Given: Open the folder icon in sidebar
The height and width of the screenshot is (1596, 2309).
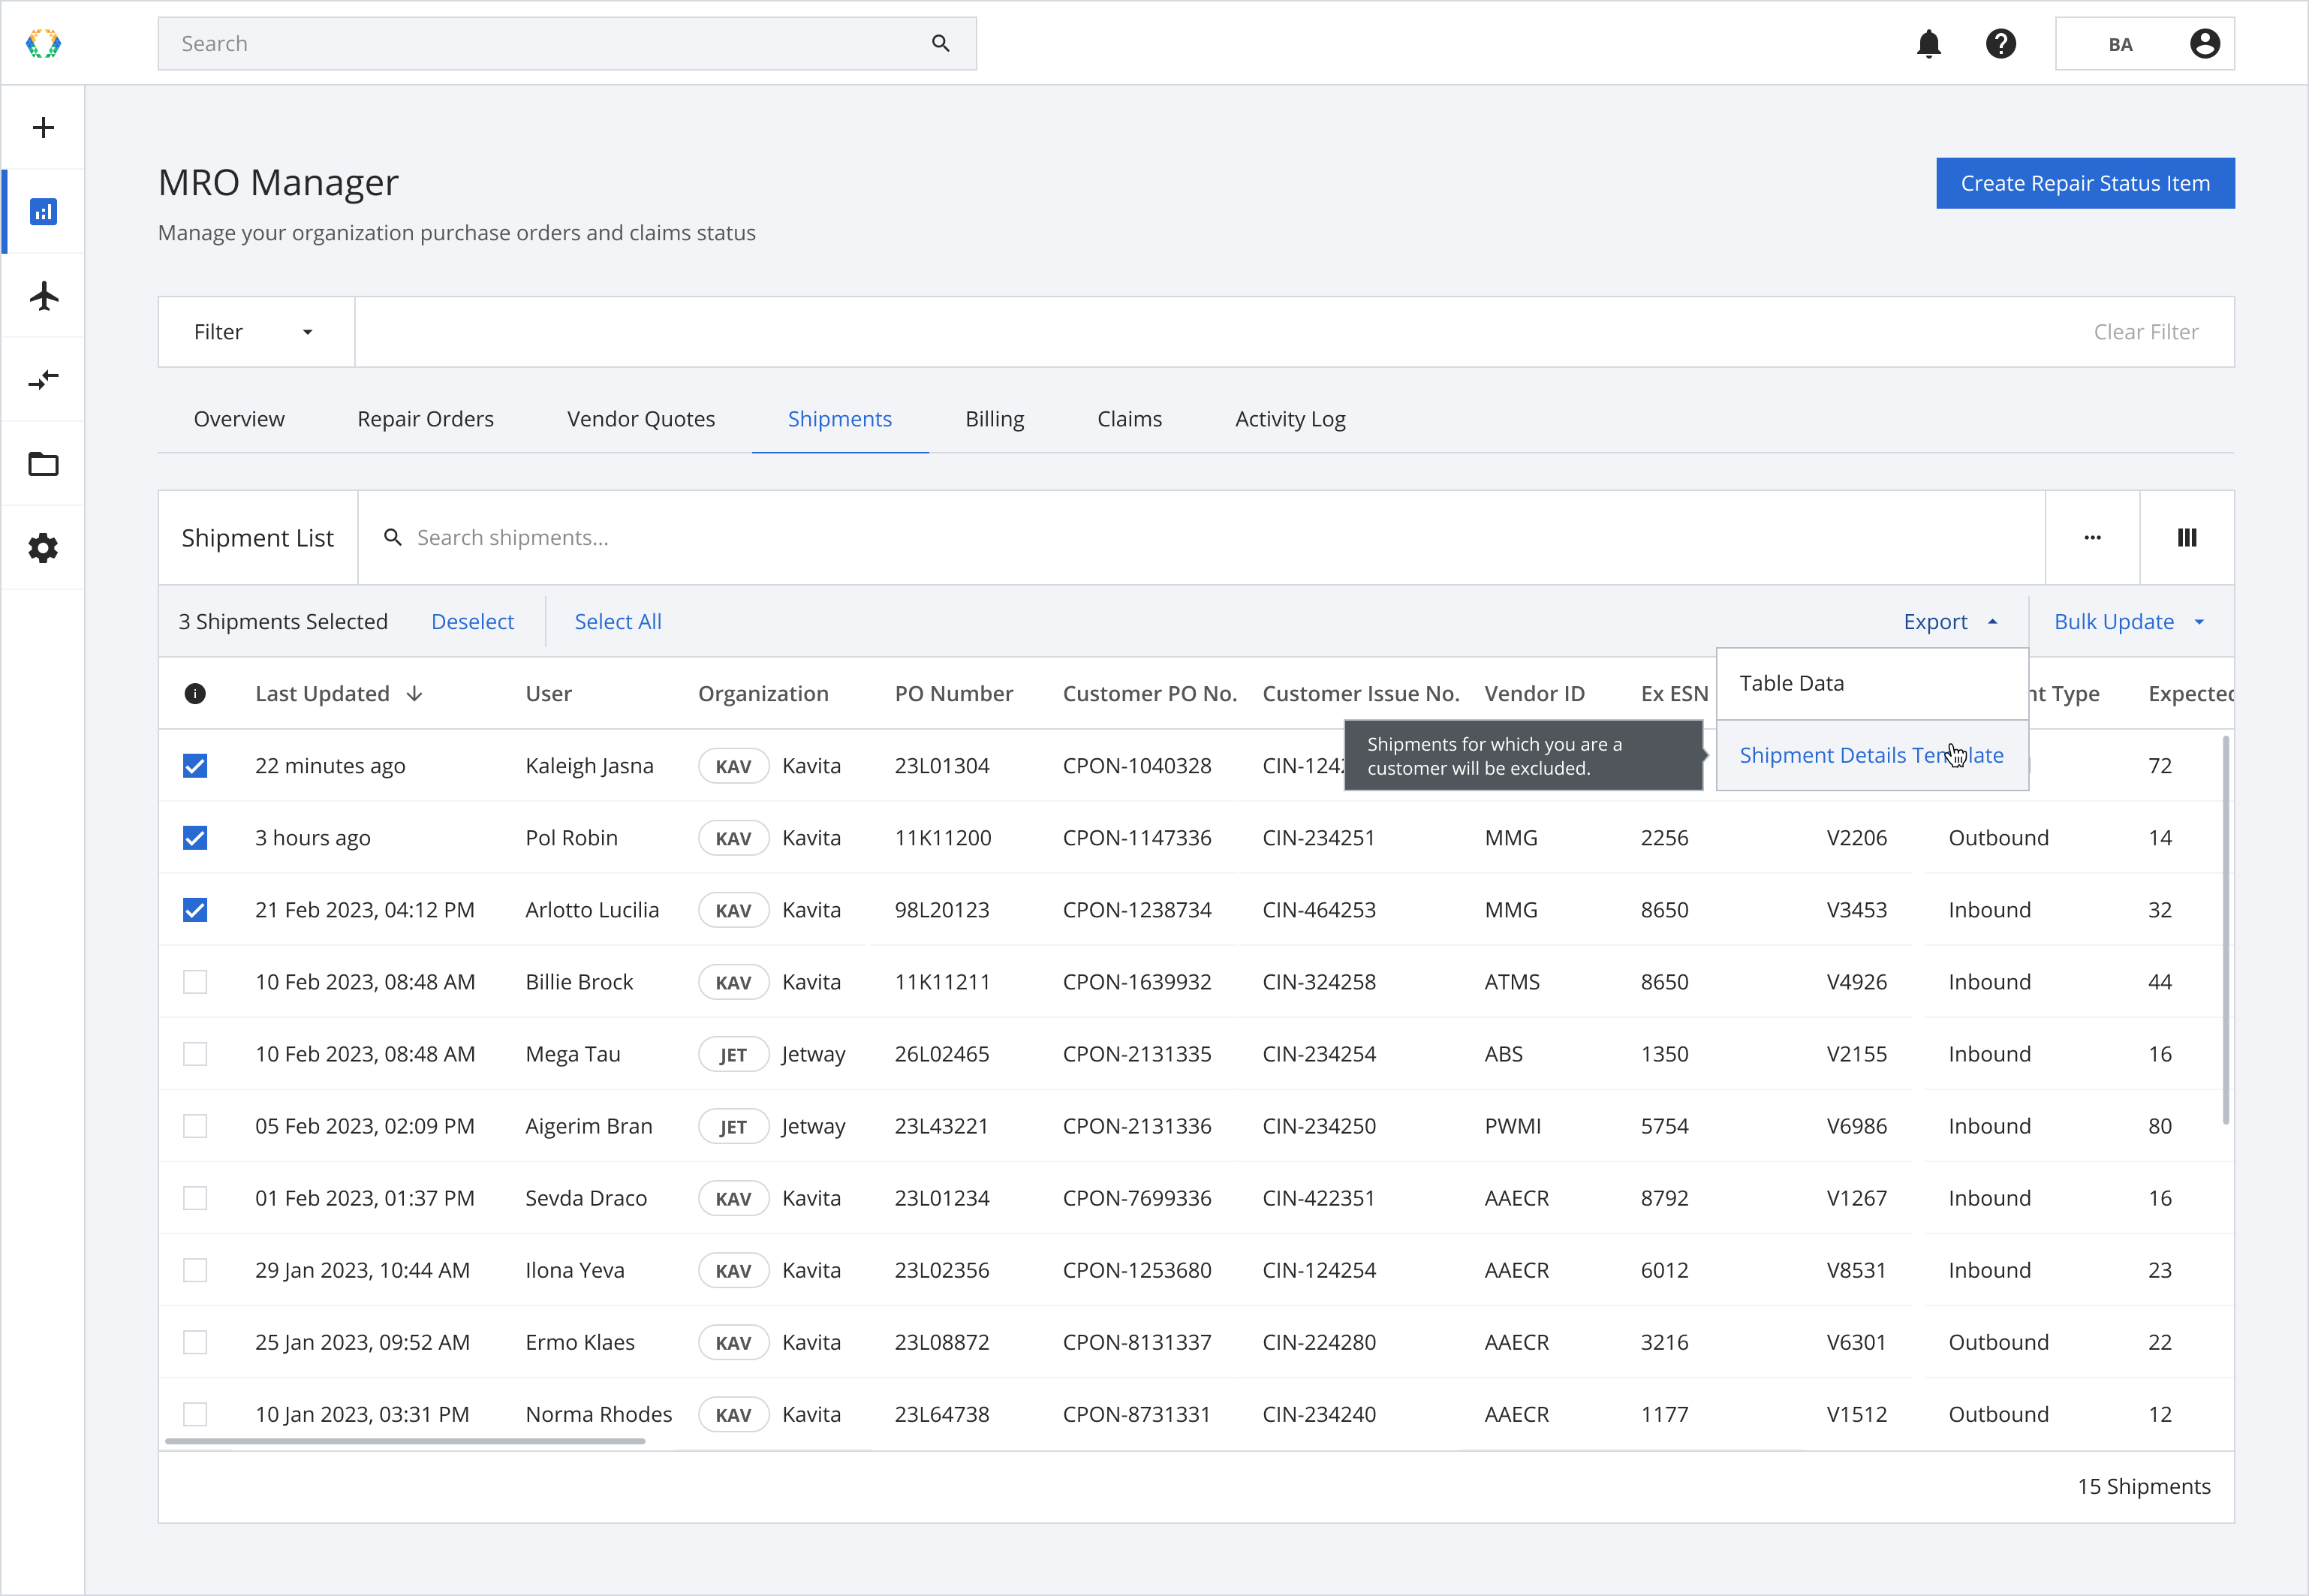Looking at the screenshot, I should coord(43,464).
